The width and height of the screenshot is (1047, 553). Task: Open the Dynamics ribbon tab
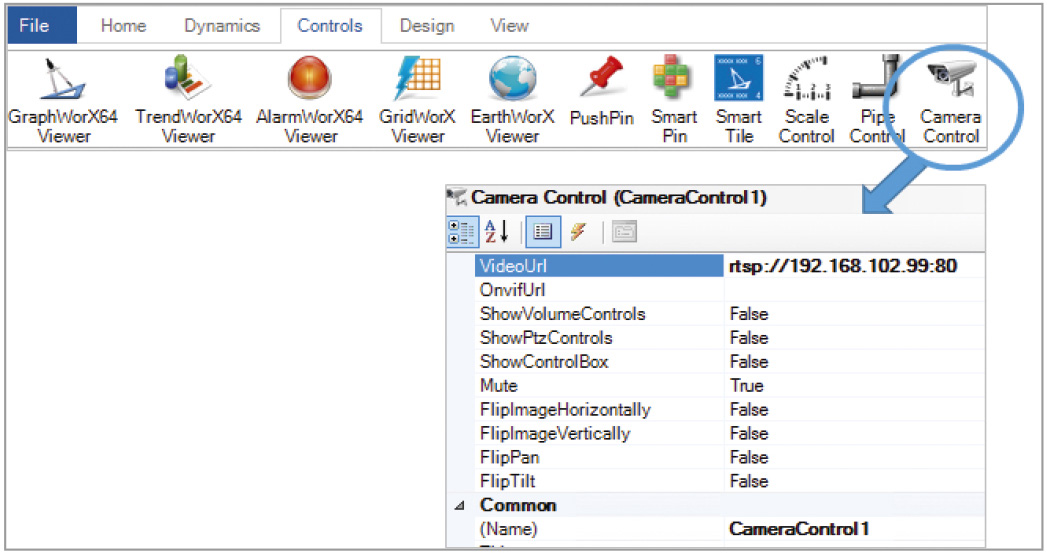click(x=222, y=26)
